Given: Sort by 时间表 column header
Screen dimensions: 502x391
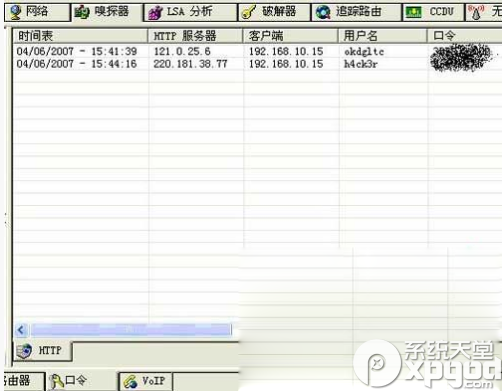Looking at the screenshot, I should (80, 36).
